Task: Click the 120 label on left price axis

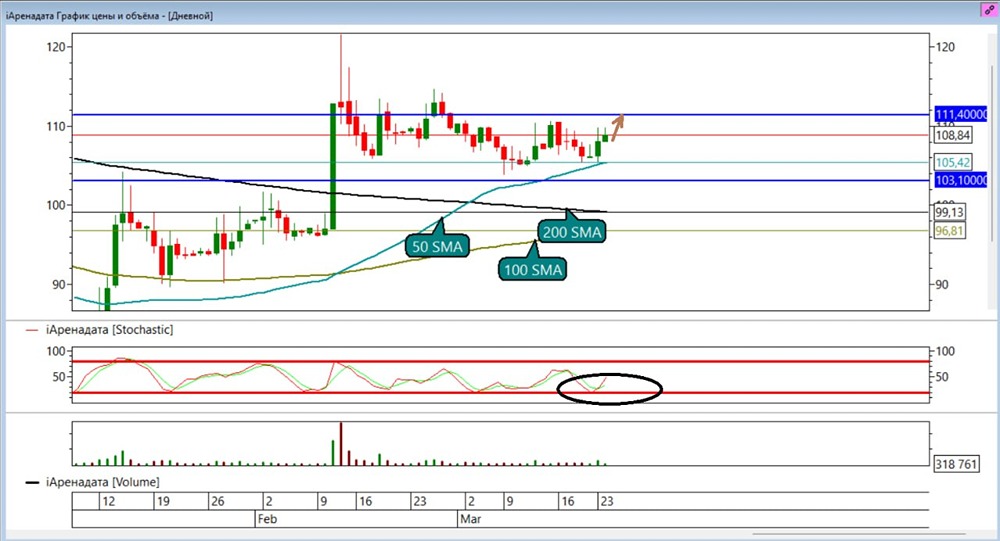Action: coord(56,47)
